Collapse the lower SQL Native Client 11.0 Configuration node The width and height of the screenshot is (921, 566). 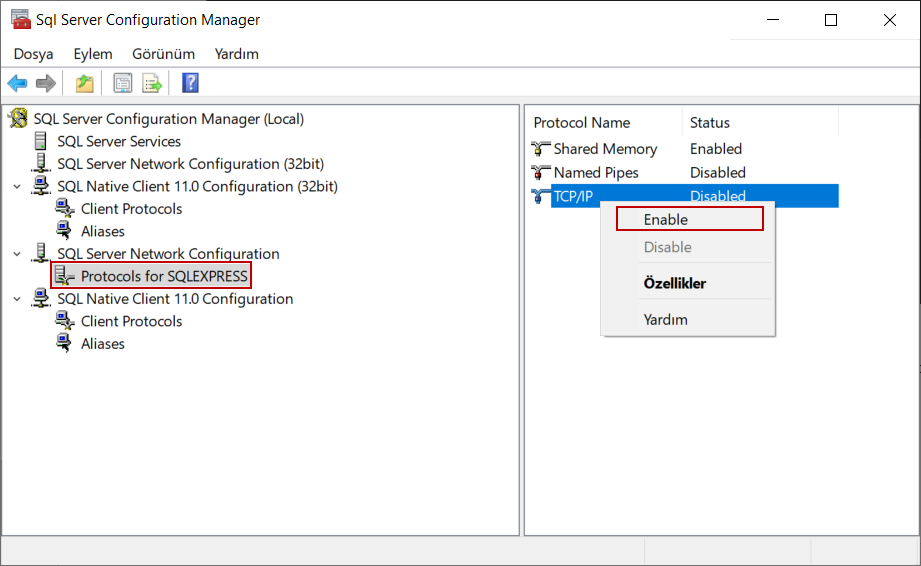click(x=17, y=299)
